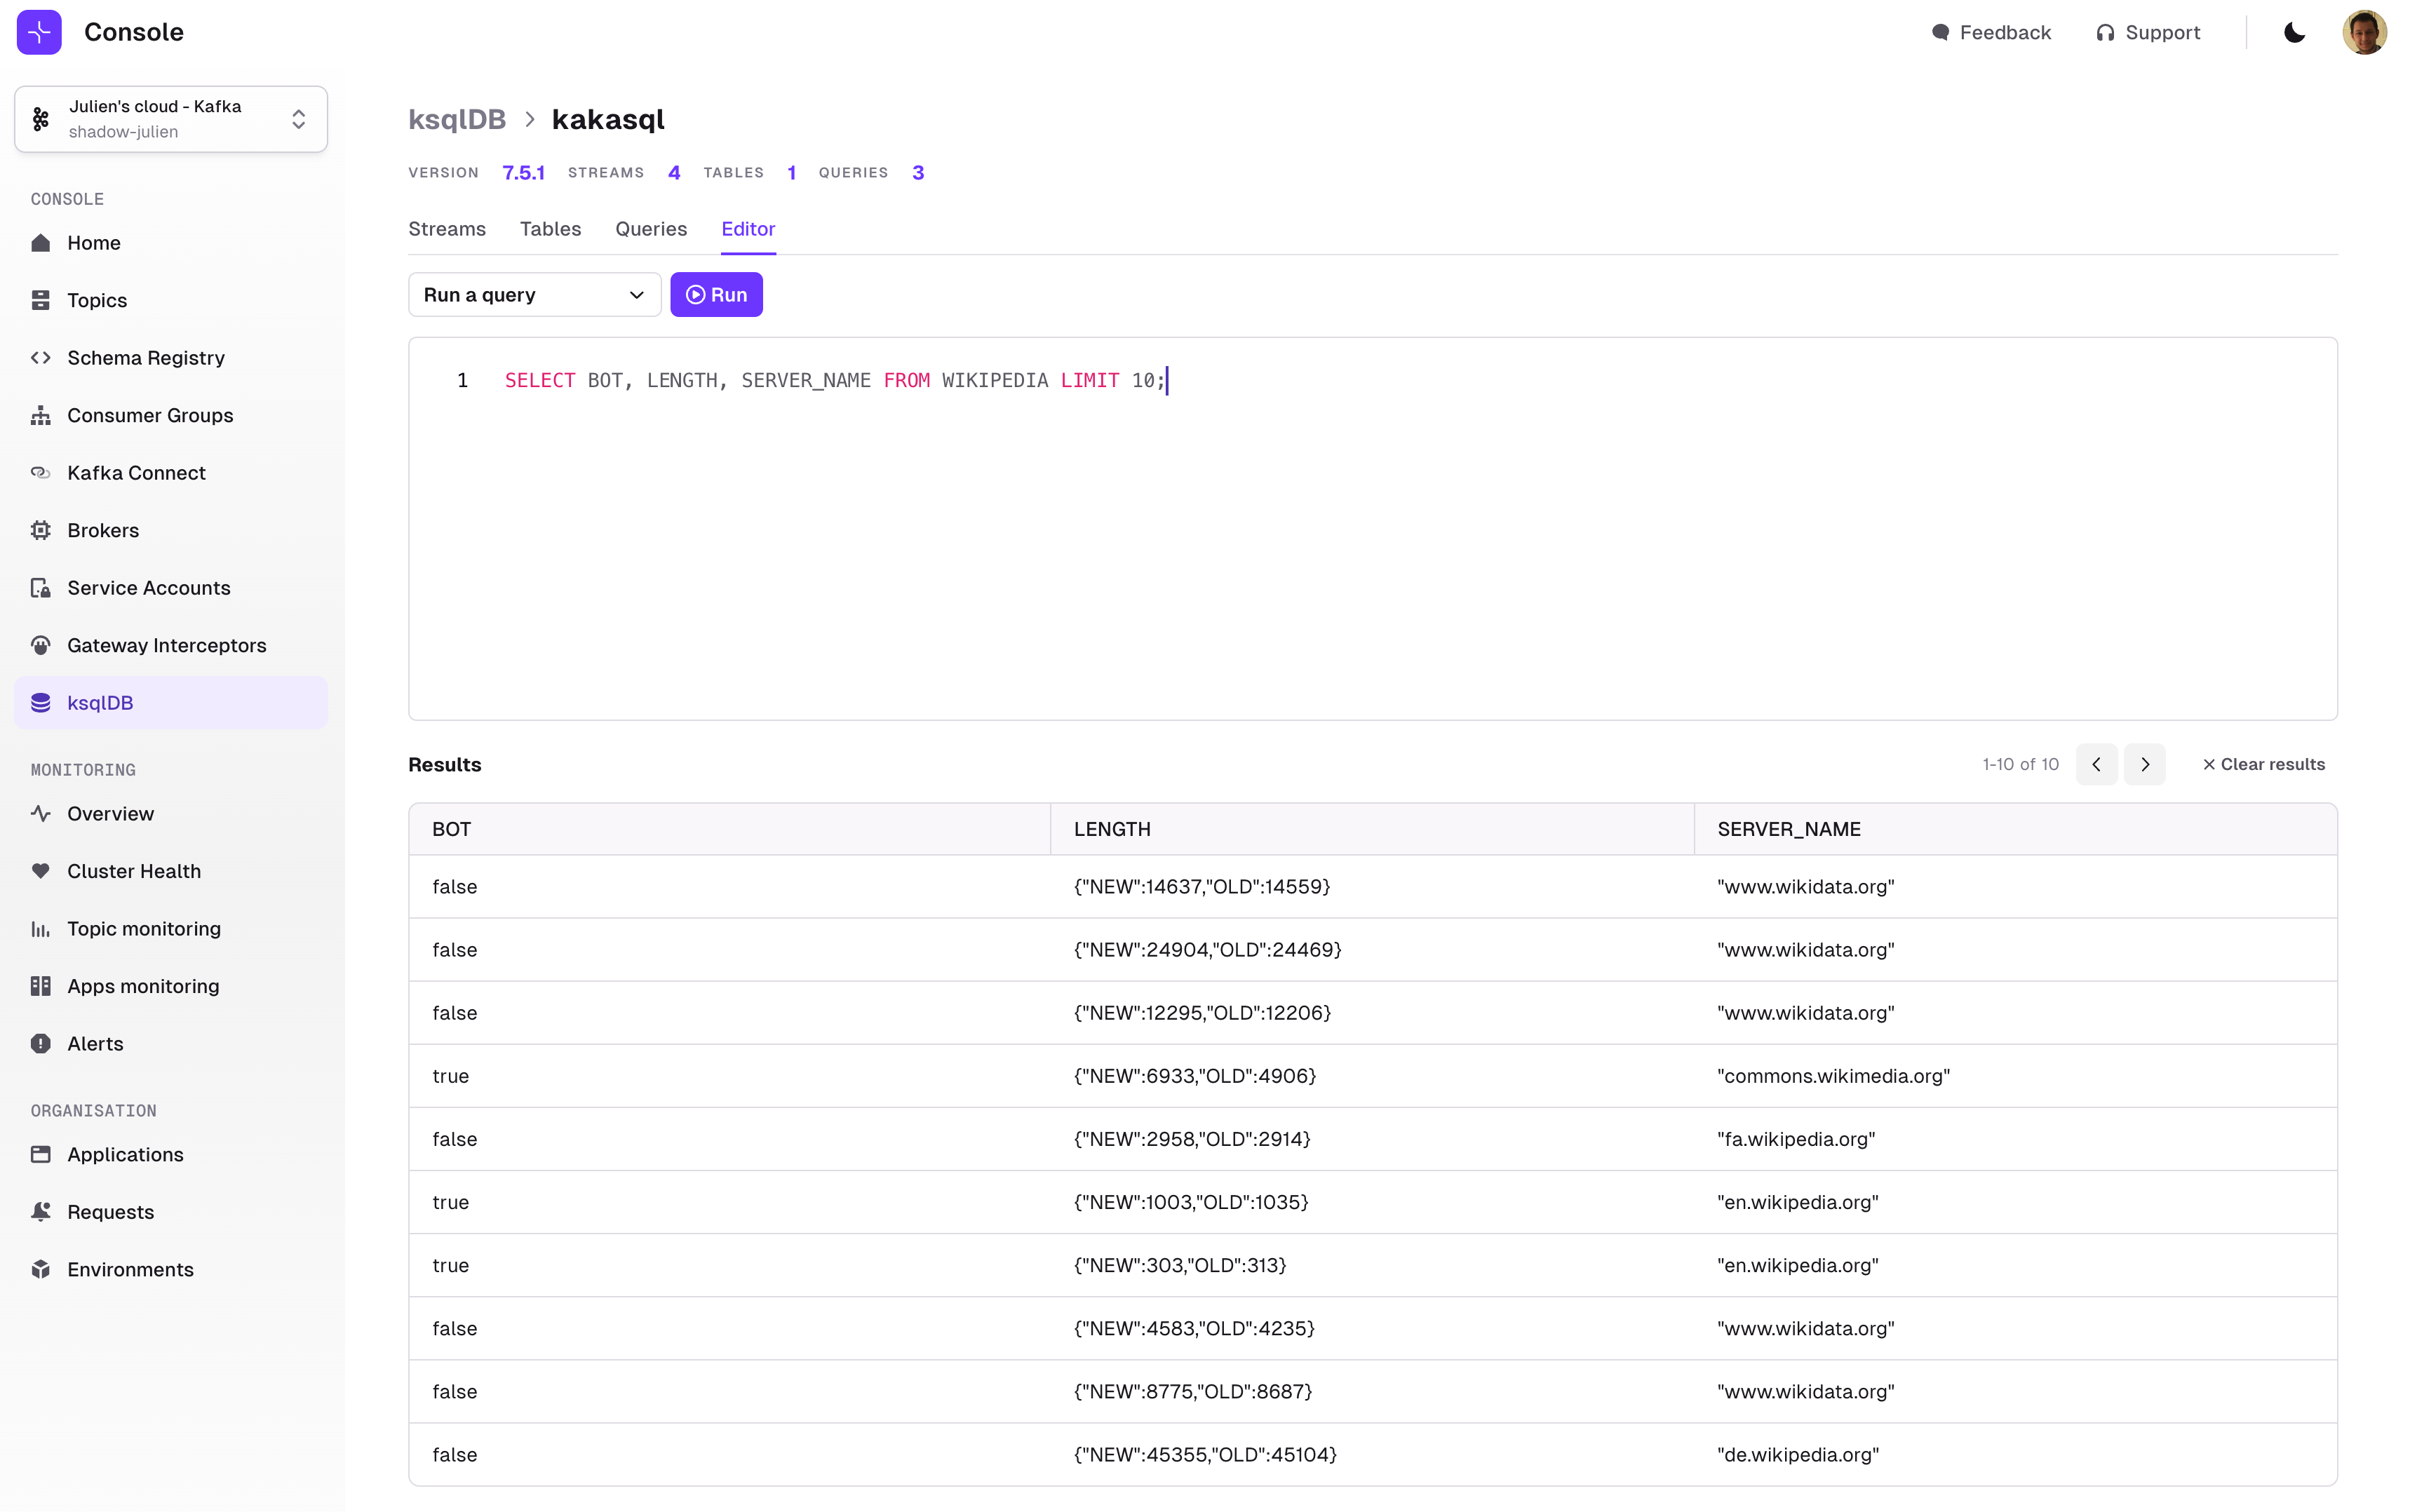2410x1512 pixels.
Task: Clear the query results
Action: pyautogui.click(x=2263, y=764)
